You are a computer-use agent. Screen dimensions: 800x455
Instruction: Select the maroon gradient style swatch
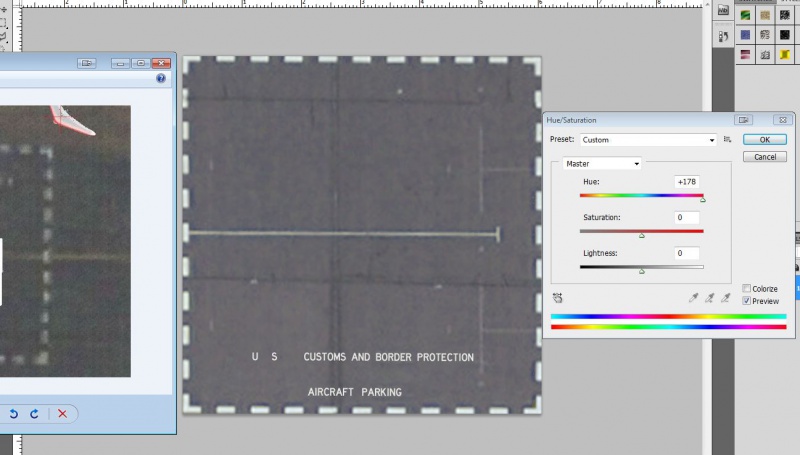745,54
